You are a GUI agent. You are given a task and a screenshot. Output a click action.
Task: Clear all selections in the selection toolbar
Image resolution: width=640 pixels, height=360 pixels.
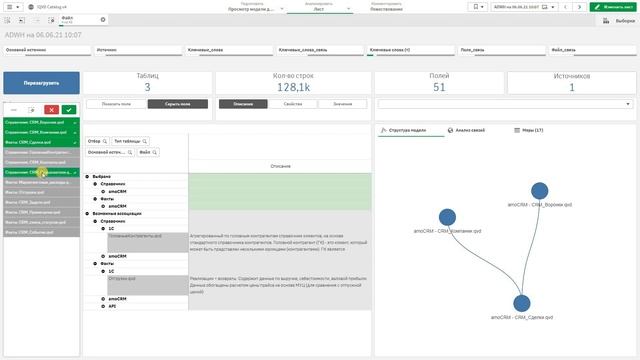[x=51, y=20]
